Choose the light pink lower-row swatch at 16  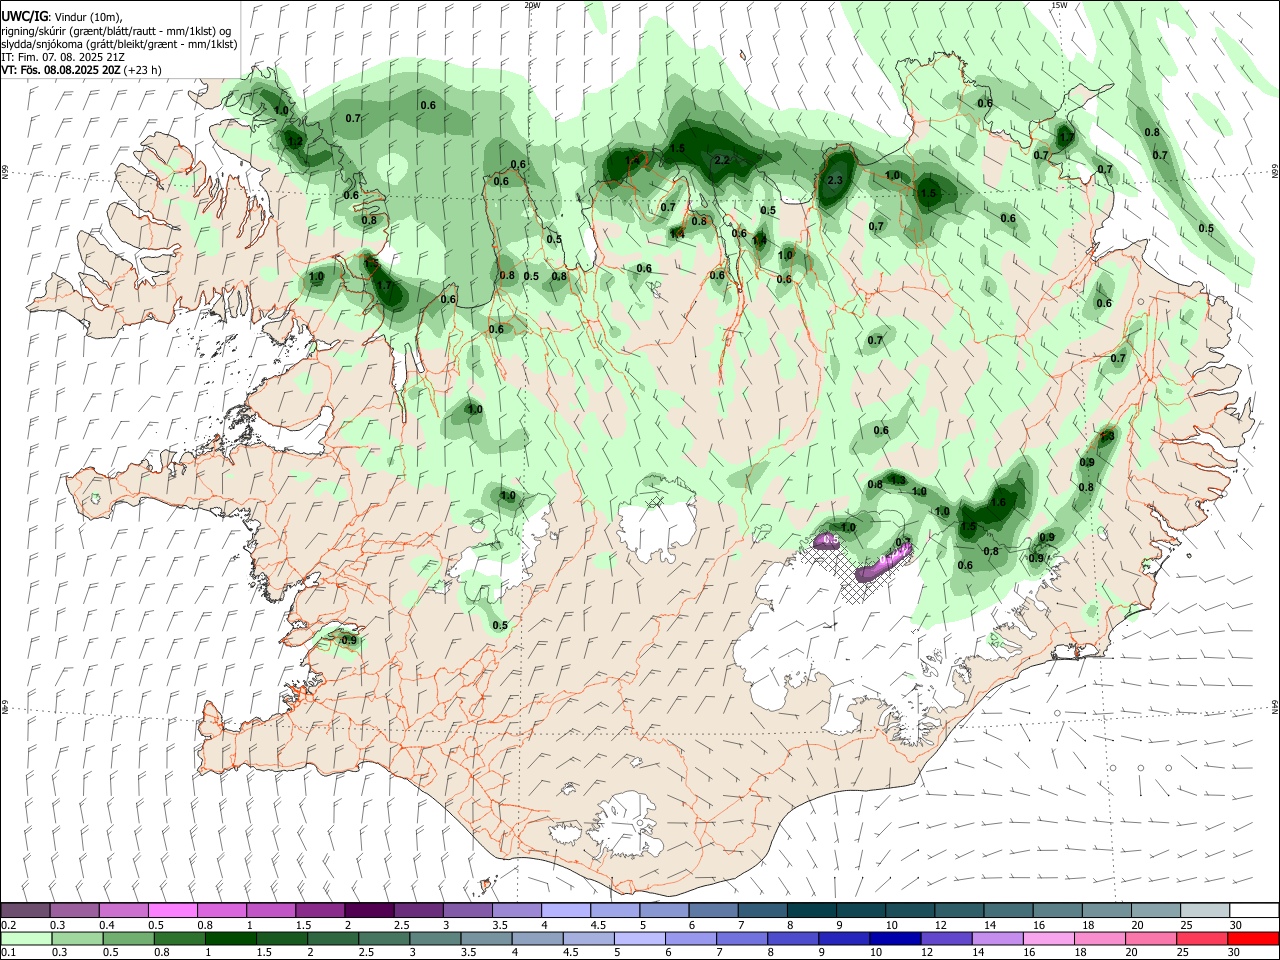[x=1048, y=938]
